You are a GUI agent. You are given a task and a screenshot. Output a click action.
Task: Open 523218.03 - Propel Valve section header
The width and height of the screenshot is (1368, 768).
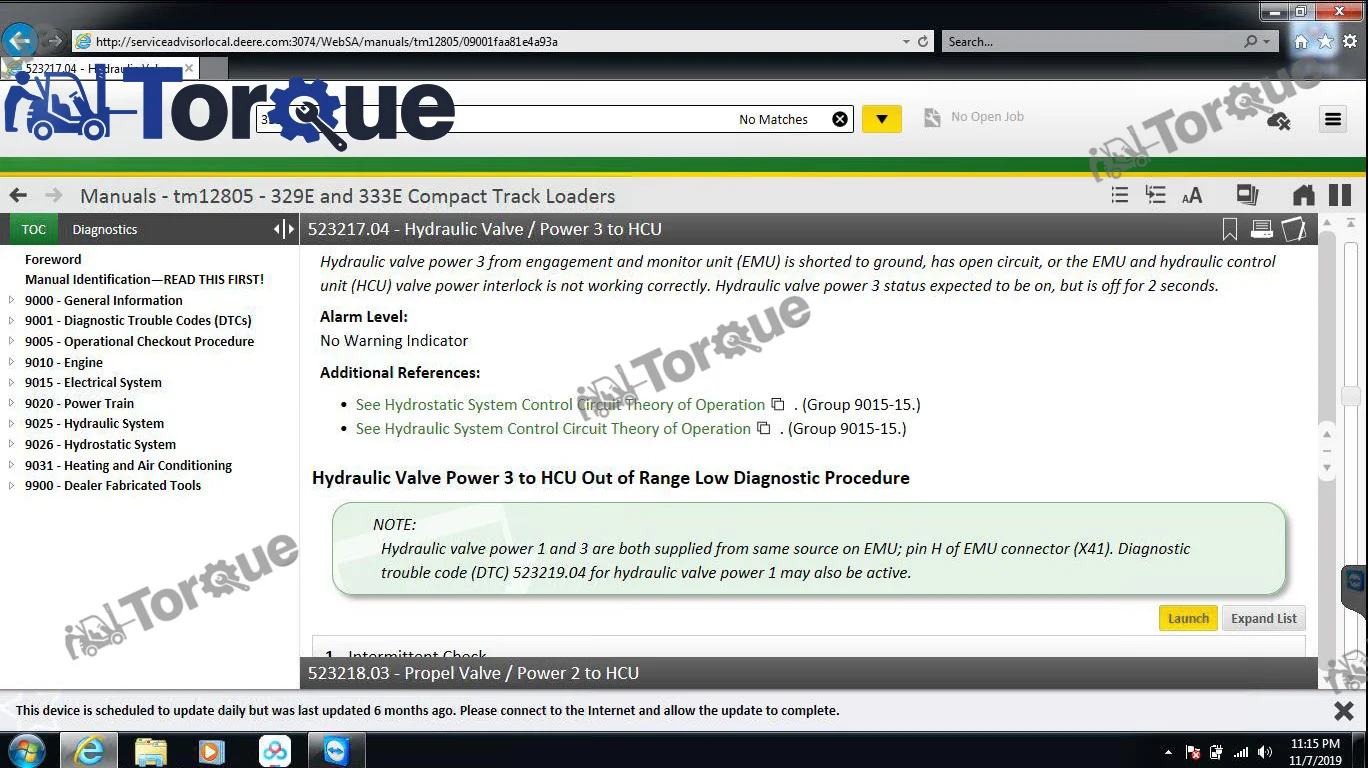(x=808, y=673)
